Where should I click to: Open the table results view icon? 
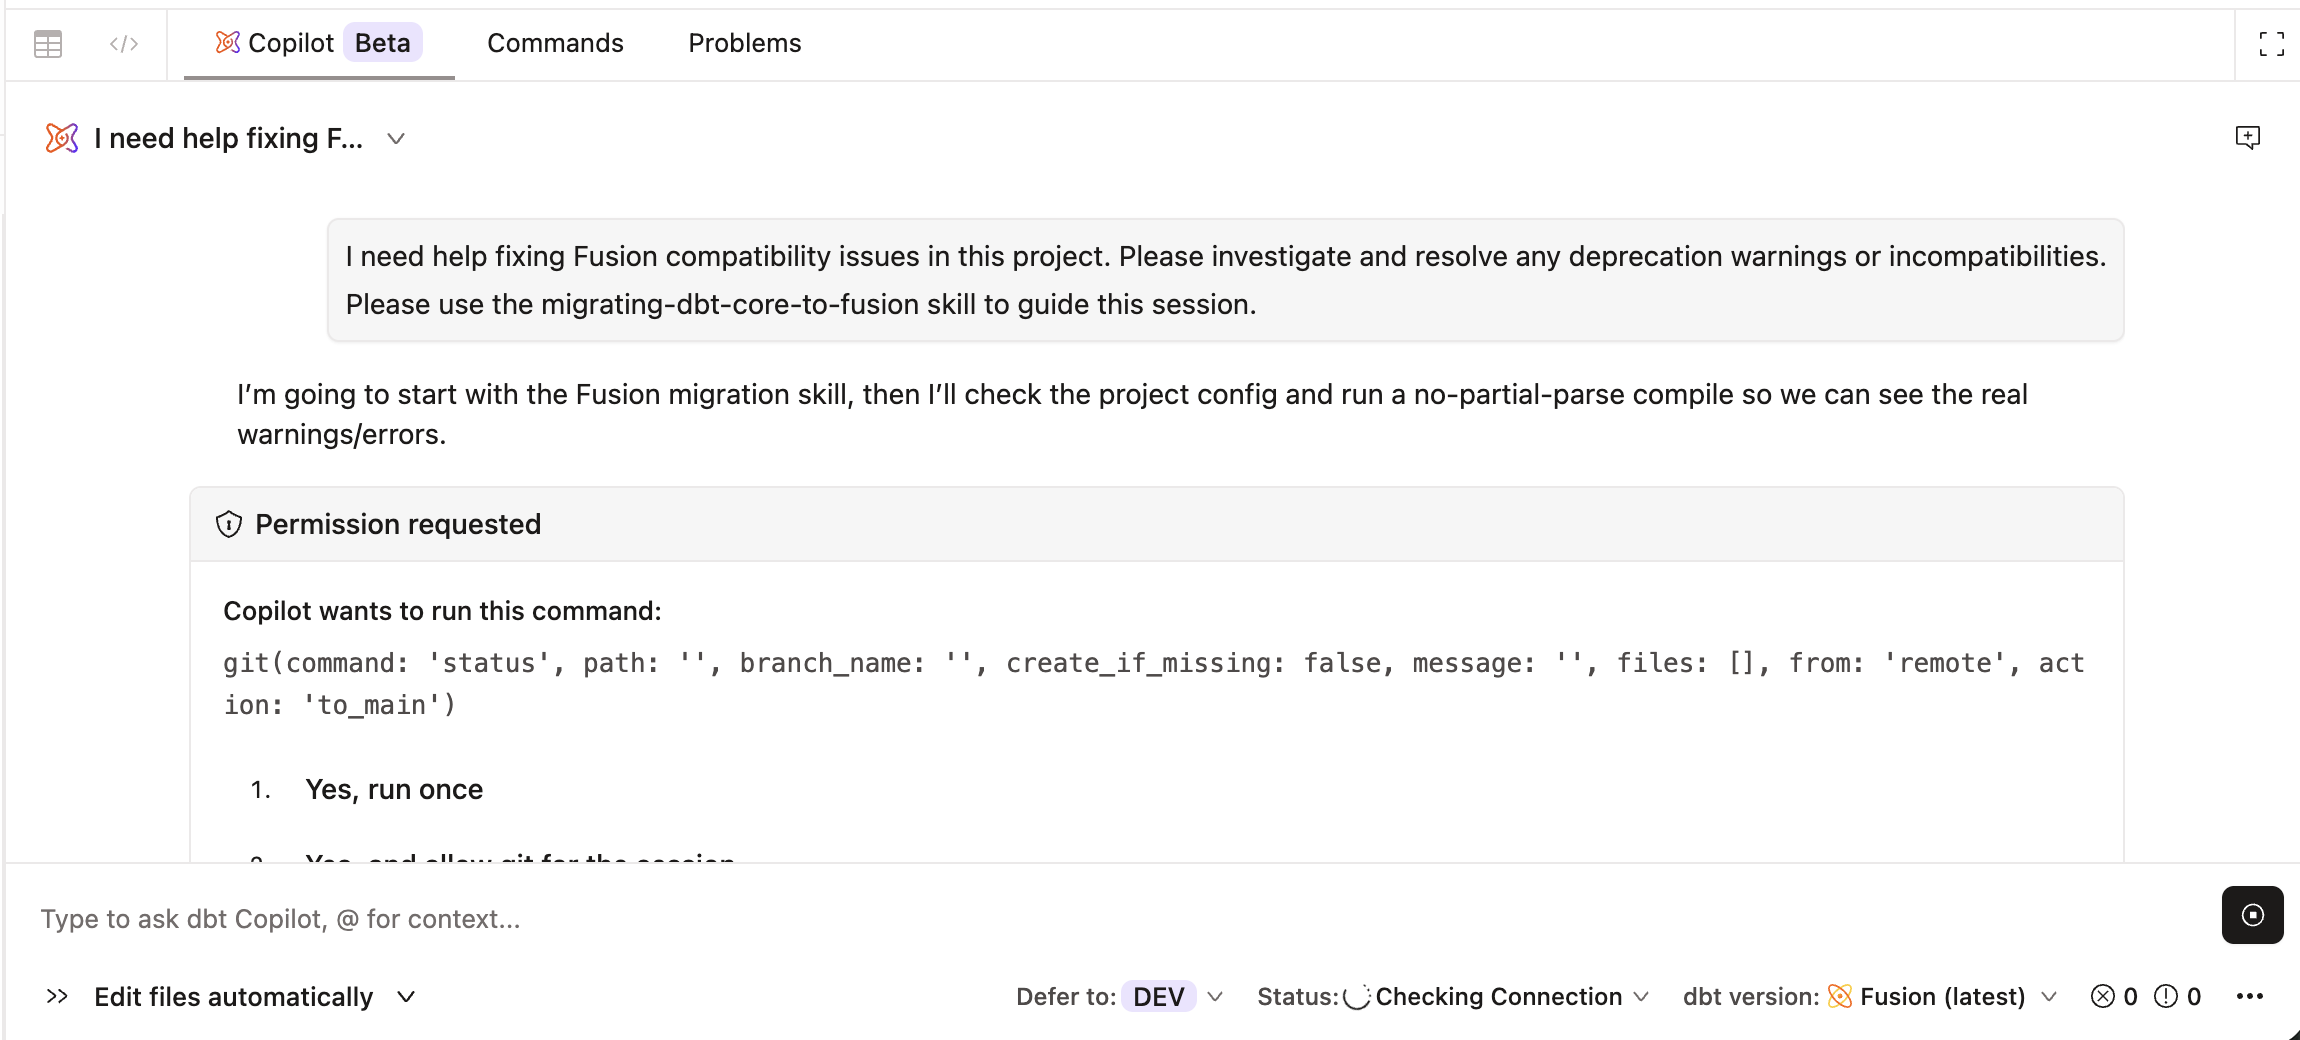tap(48, 44)
